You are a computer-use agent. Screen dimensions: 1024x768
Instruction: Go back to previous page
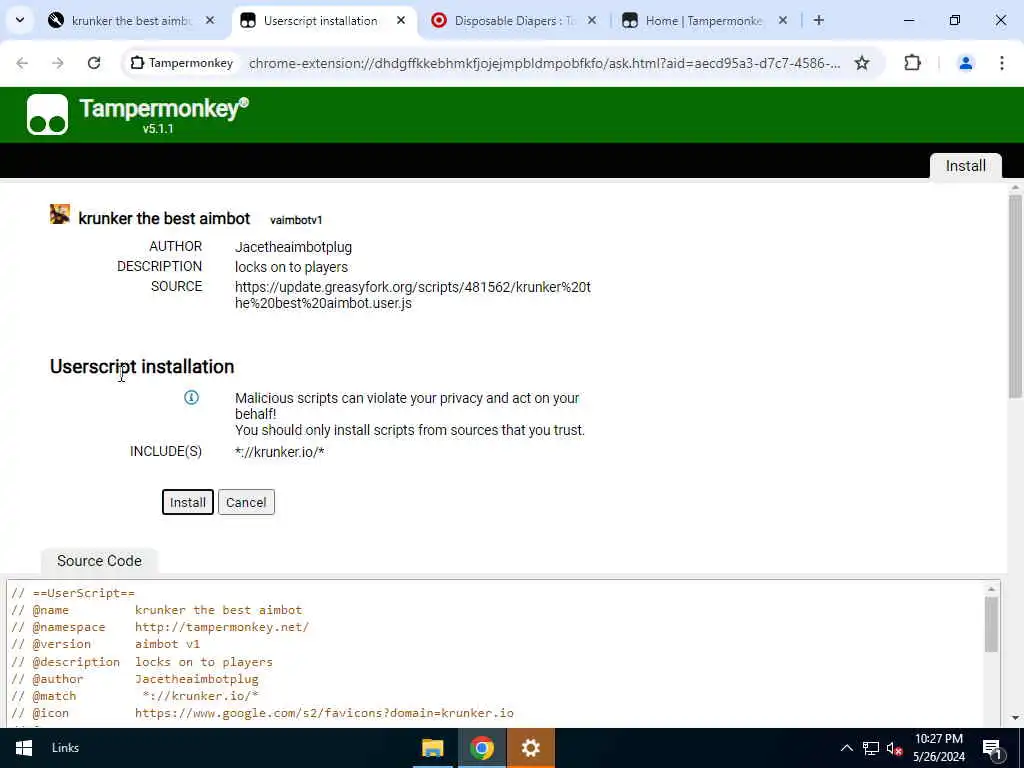coord(22,63)
